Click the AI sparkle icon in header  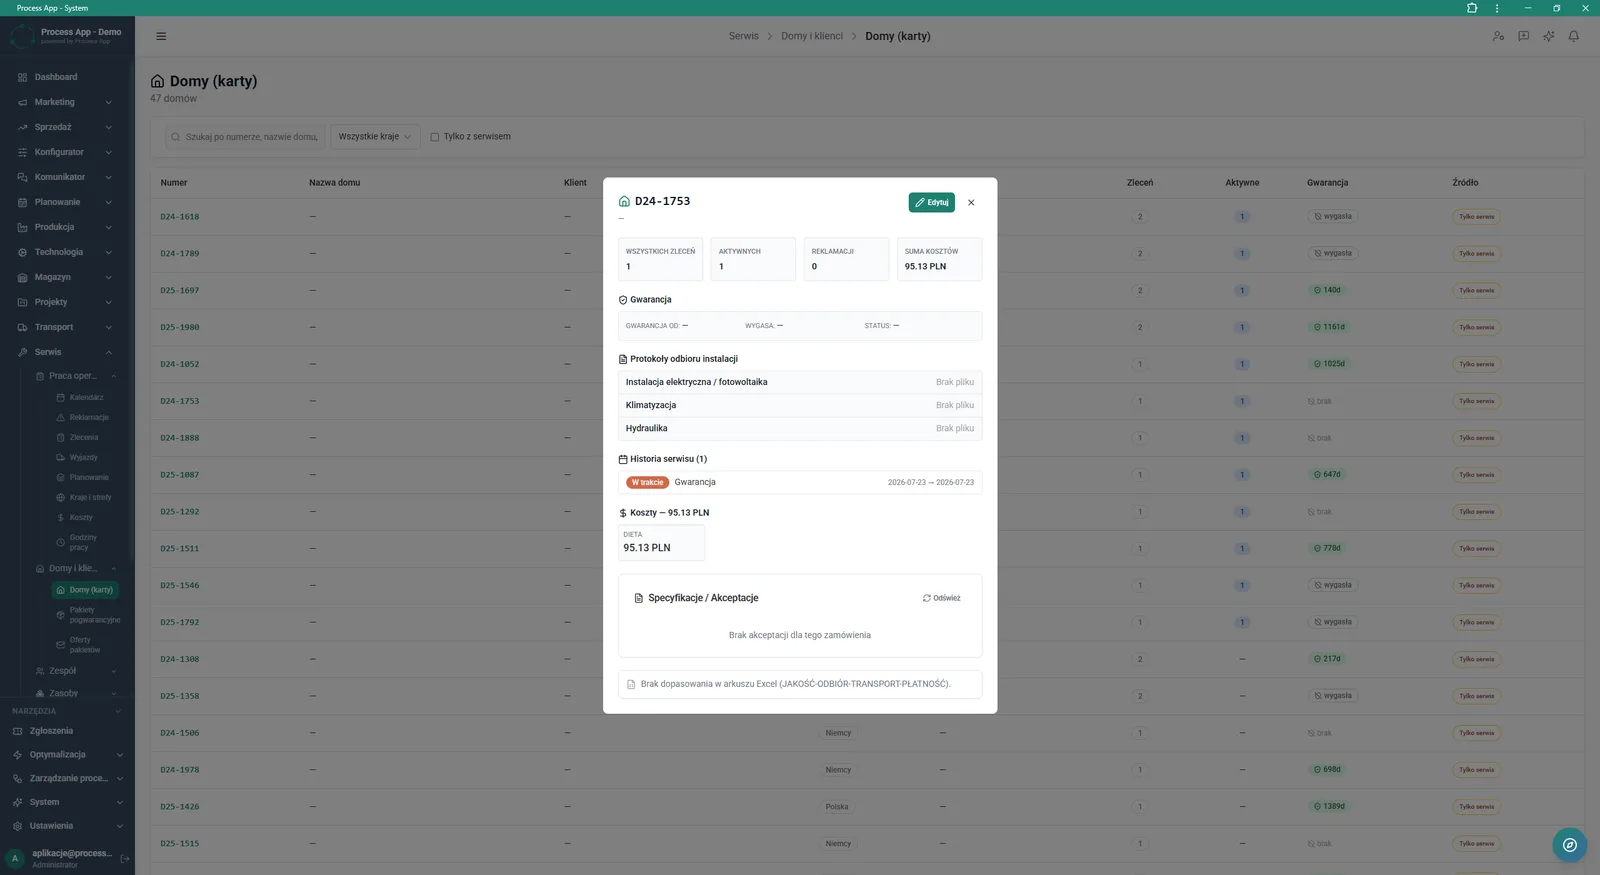pos(1548,36)
